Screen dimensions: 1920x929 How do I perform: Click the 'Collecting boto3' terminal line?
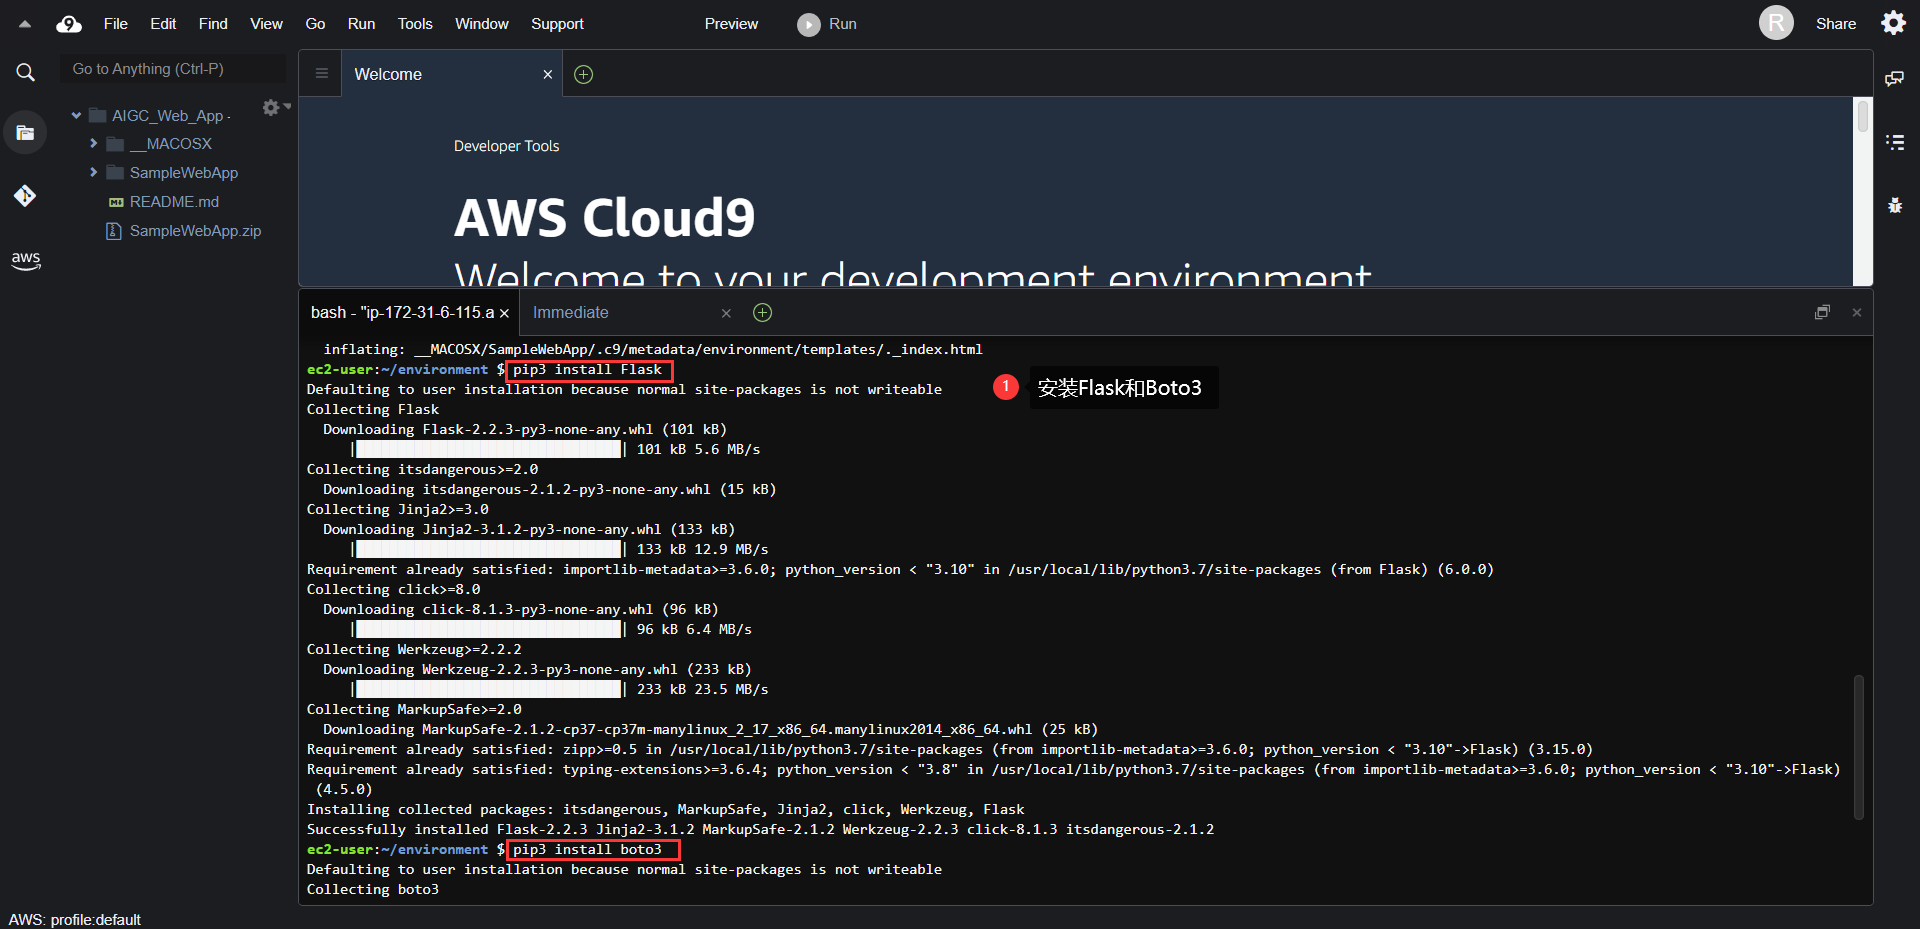tap(372, 890)
